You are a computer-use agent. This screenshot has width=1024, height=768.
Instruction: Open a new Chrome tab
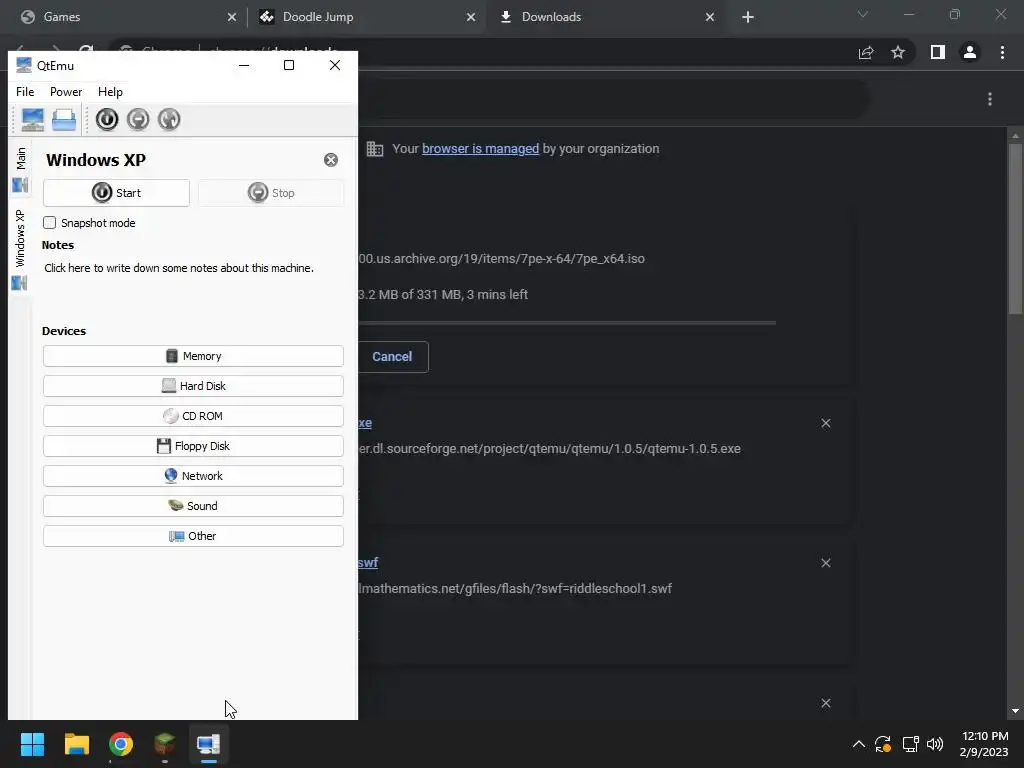pos(748,18)
